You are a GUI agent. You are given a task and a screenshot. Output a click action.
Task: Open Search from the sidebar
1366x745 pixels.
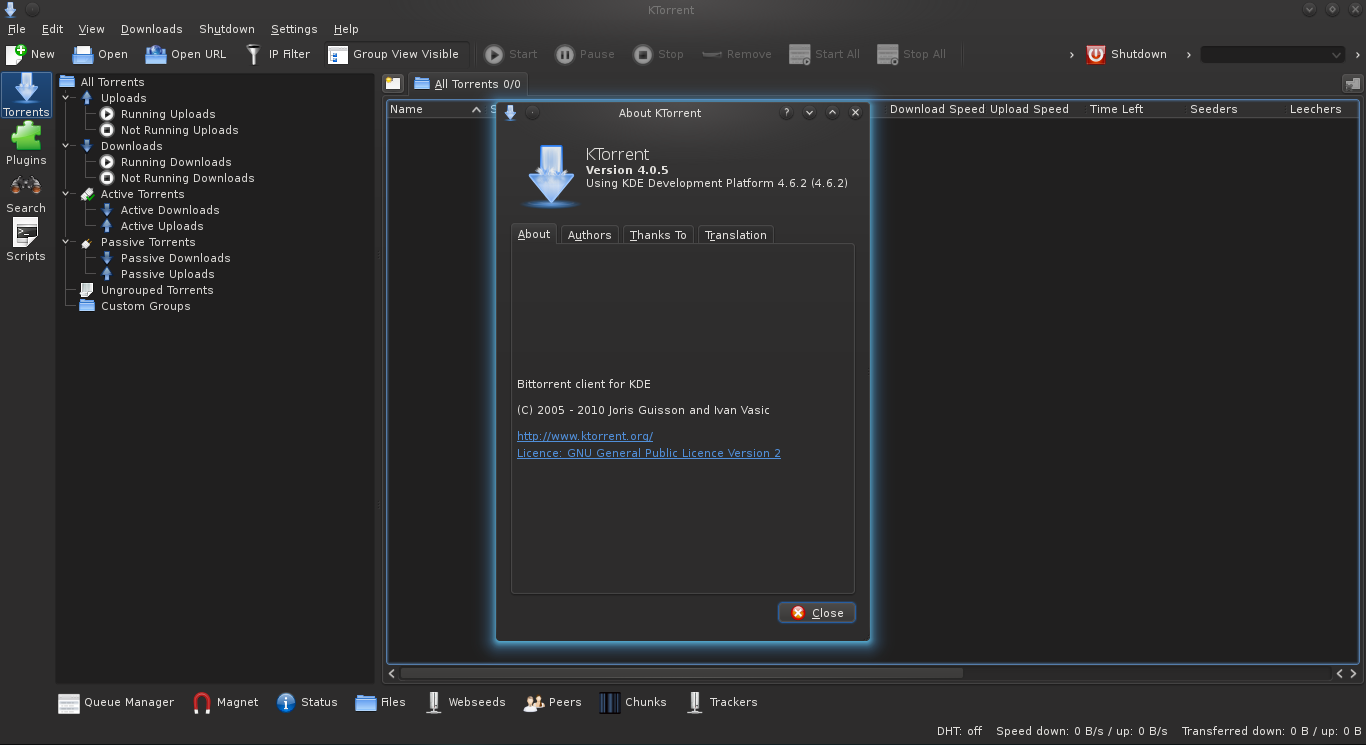(26, 191)
